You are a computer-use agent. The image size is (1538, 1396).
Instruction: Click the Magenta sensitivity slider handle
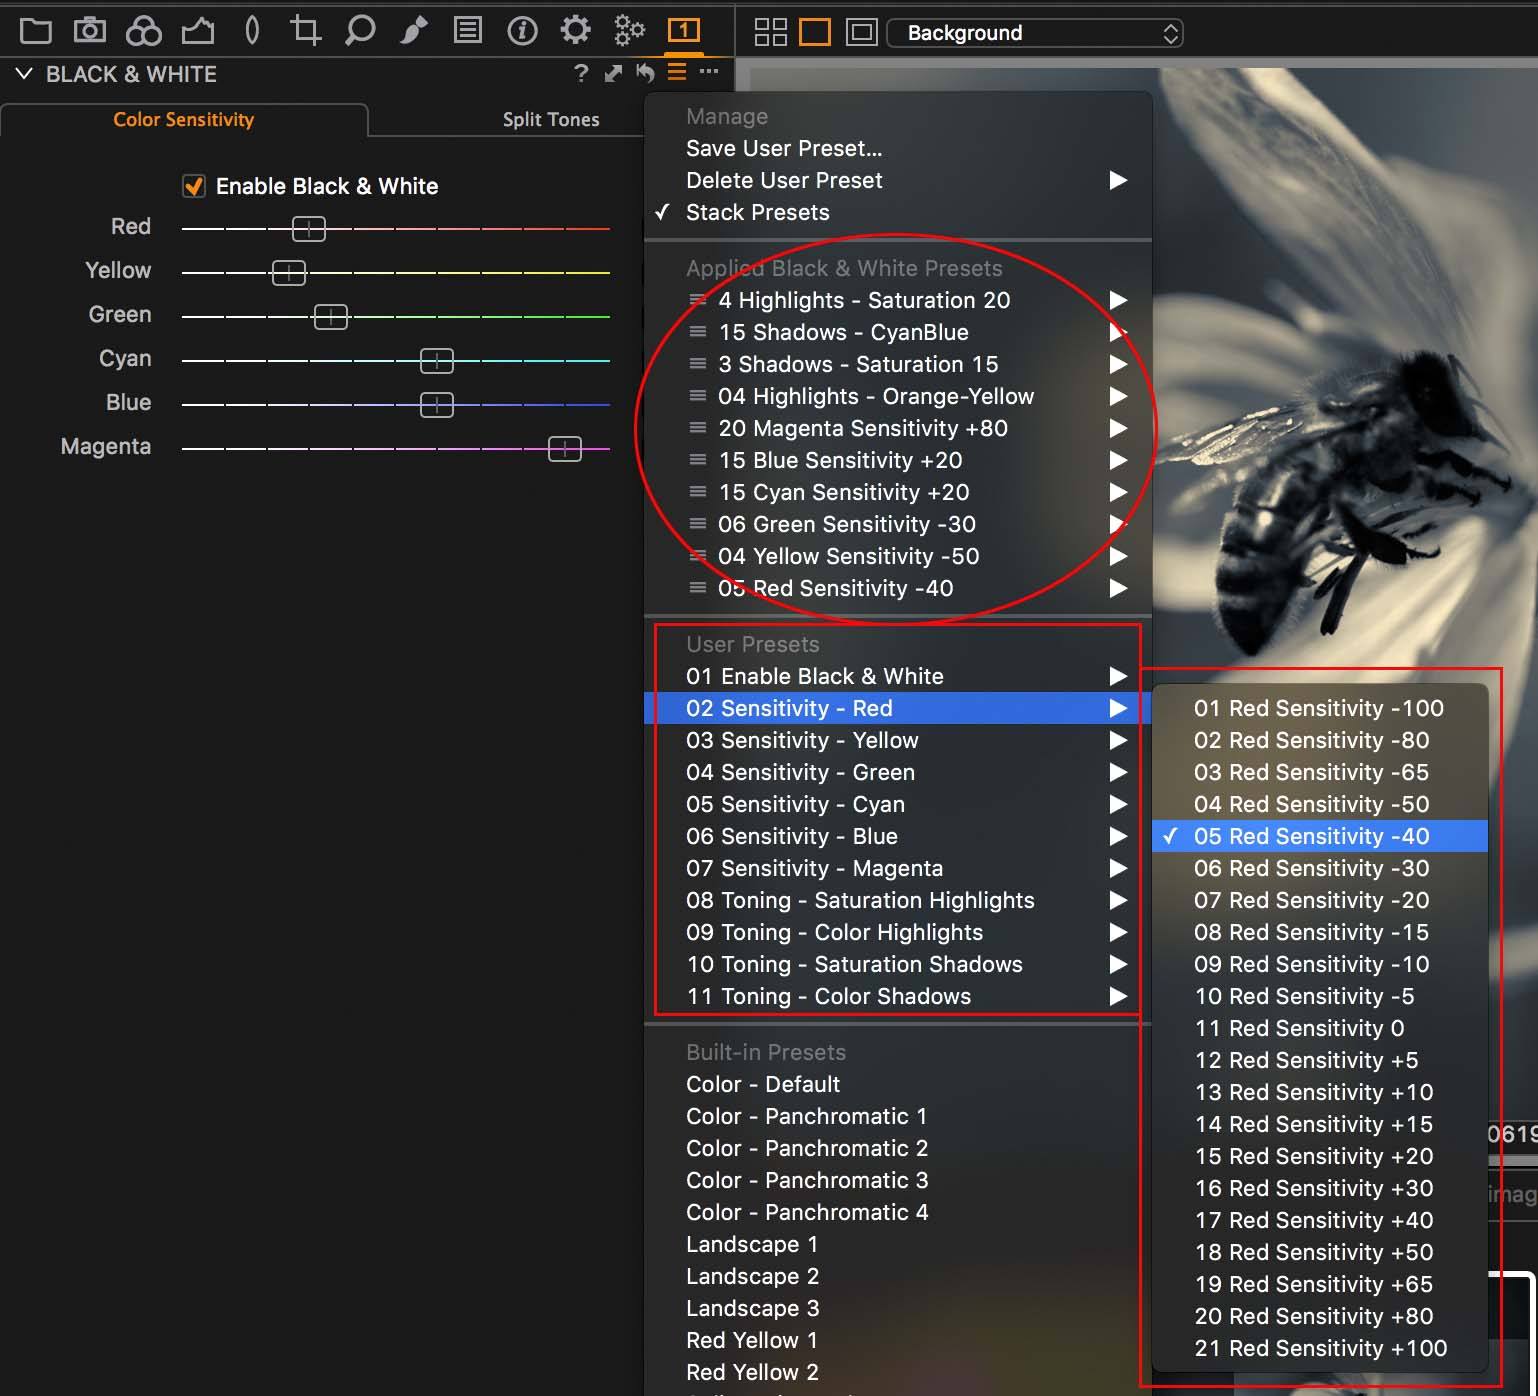565,449
